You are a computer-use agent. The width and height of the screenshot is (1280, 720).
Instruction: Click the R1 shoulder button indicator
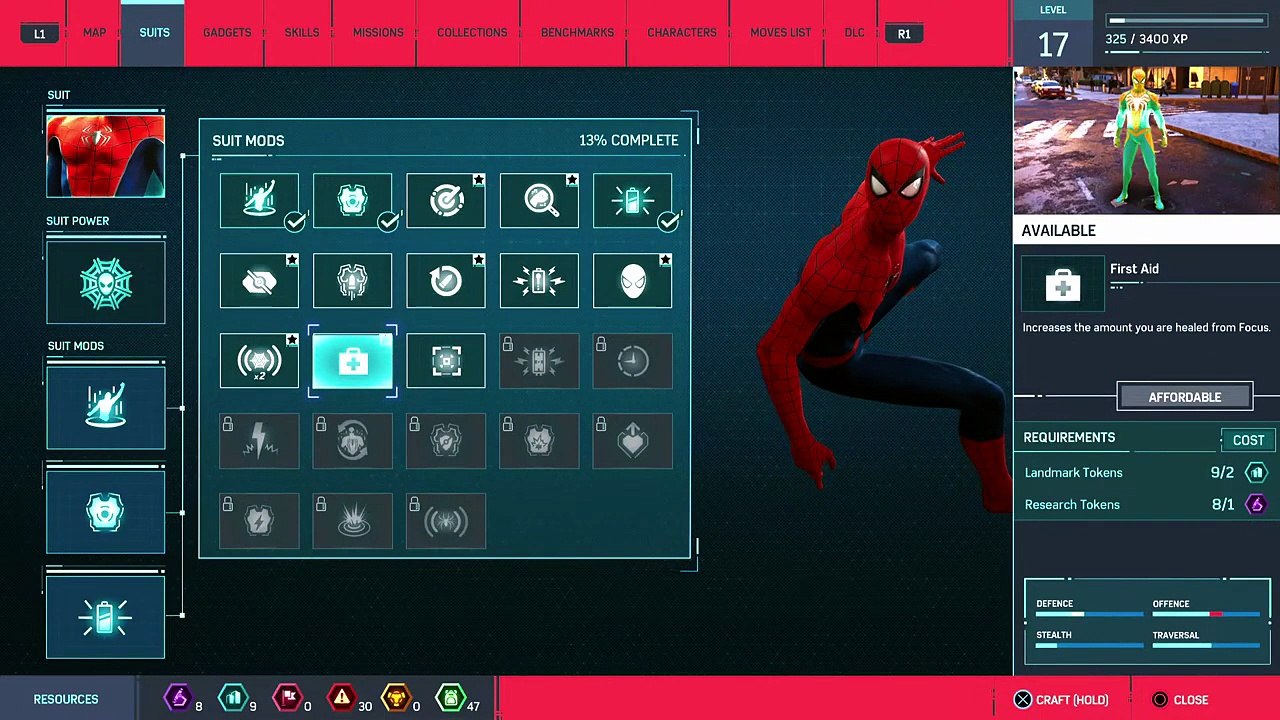point(904,34)
